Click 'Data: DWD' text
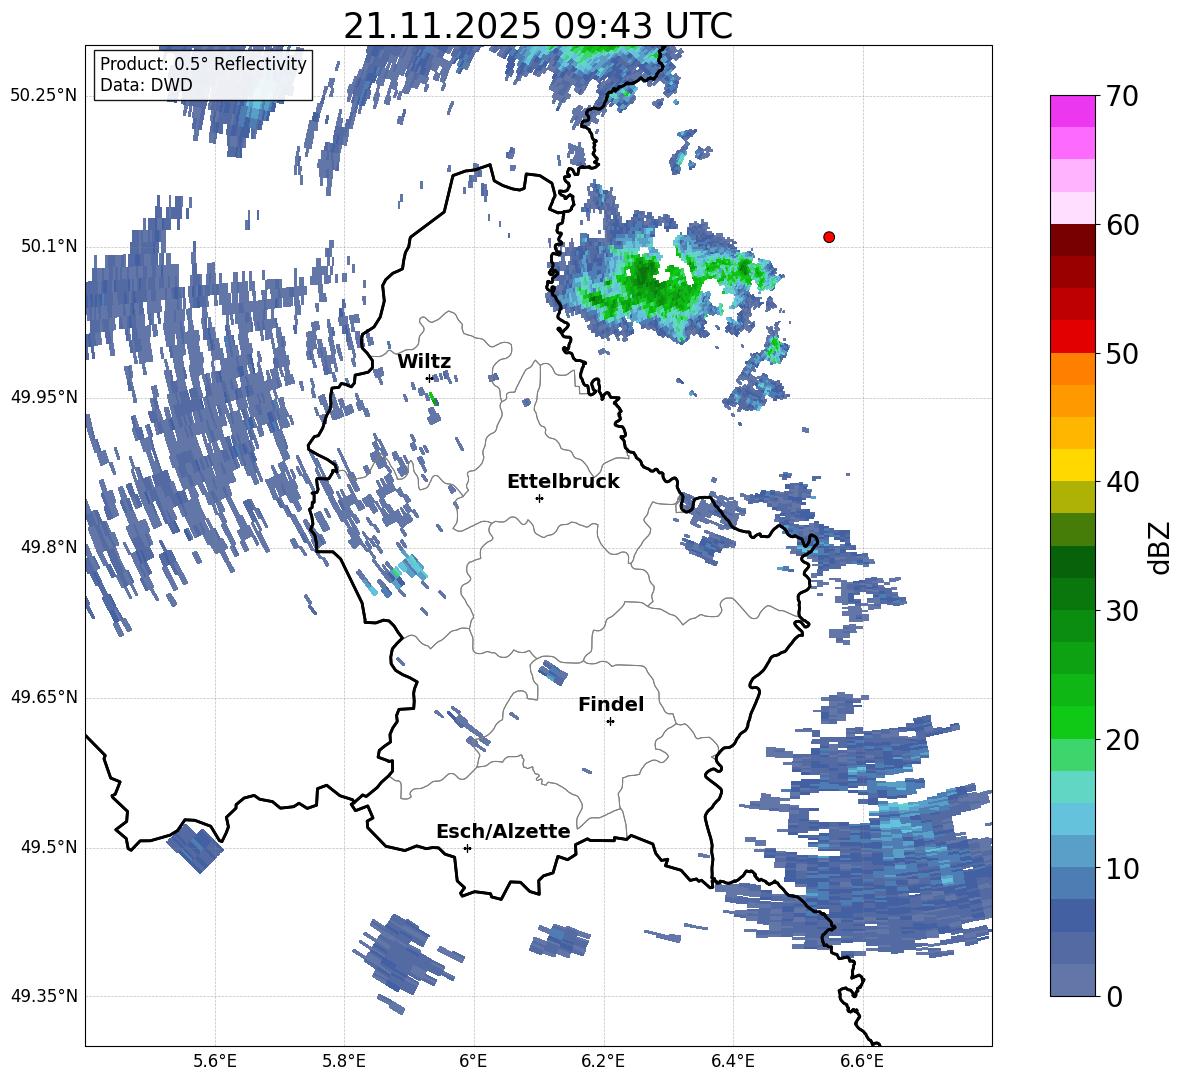Image resolution: width=1184 pixels, height=1081 pixels. click(x=146, y=85)
